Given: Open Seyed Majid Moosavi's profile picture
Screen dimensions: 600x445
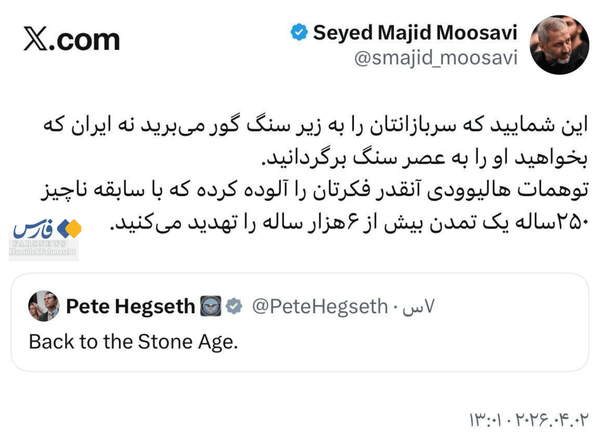Looking at the screenshot, I should click(559, 45).
